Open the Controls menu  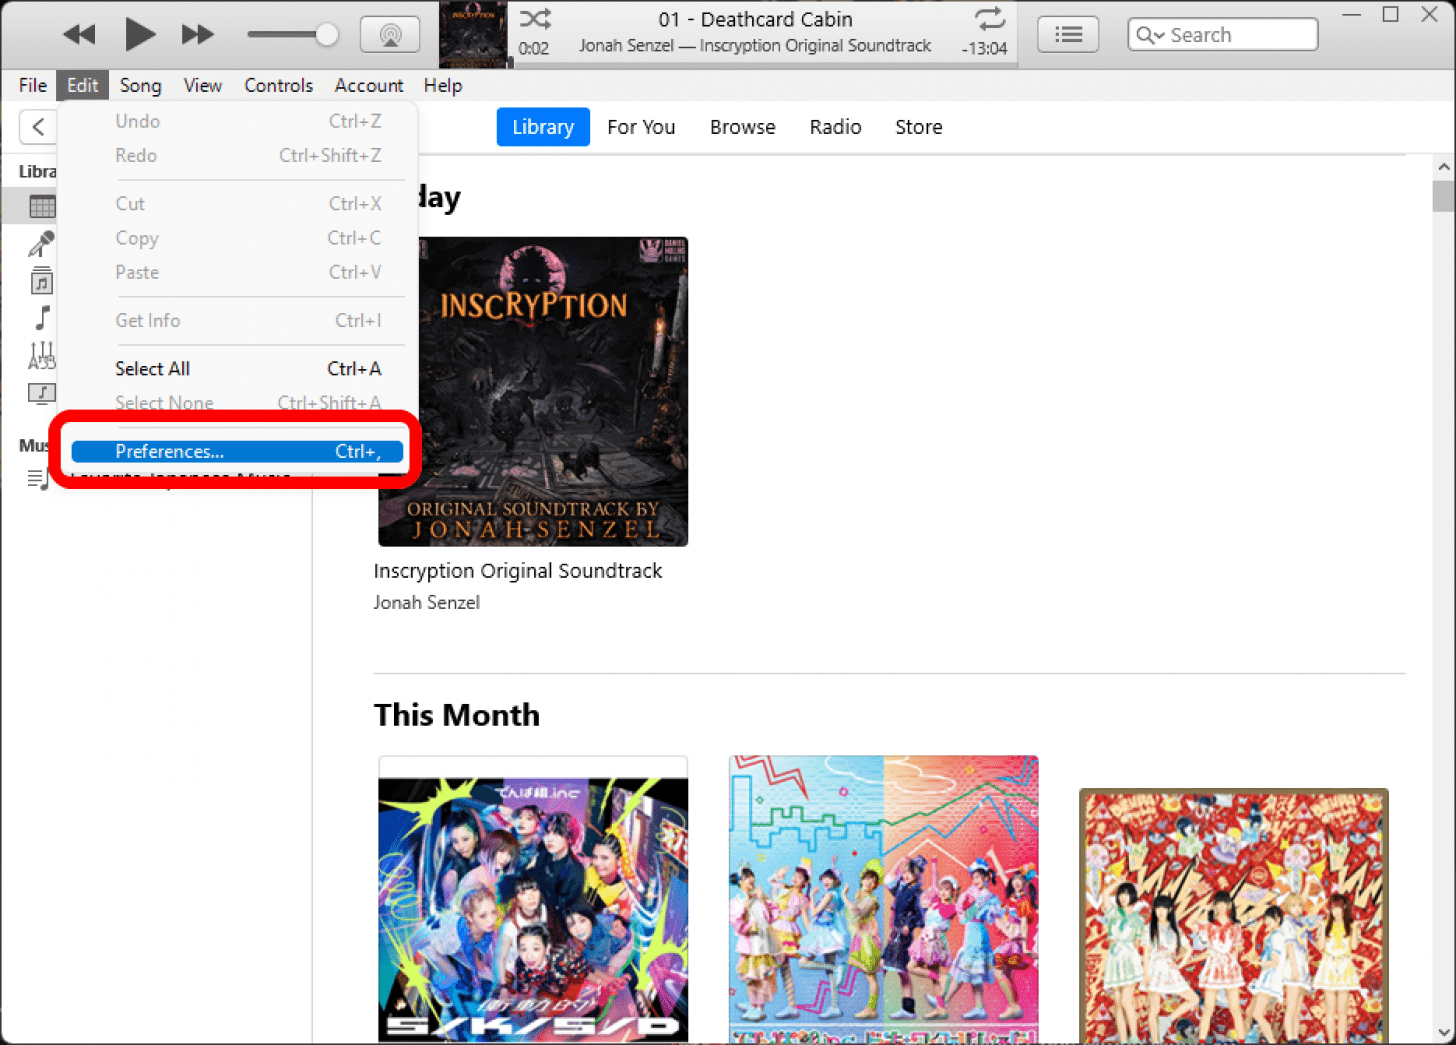pos(278,86)
